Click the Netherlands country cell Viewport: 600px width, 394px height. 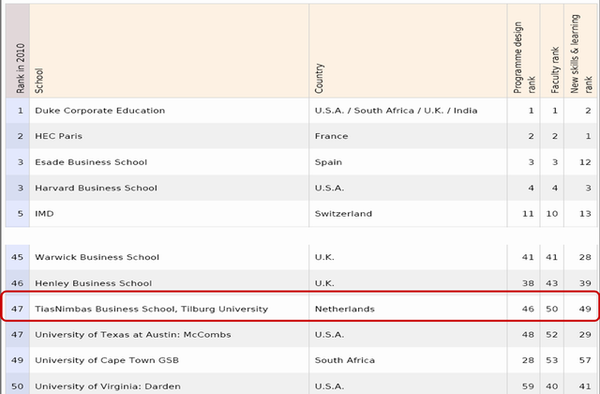click(x=344, y=309)
